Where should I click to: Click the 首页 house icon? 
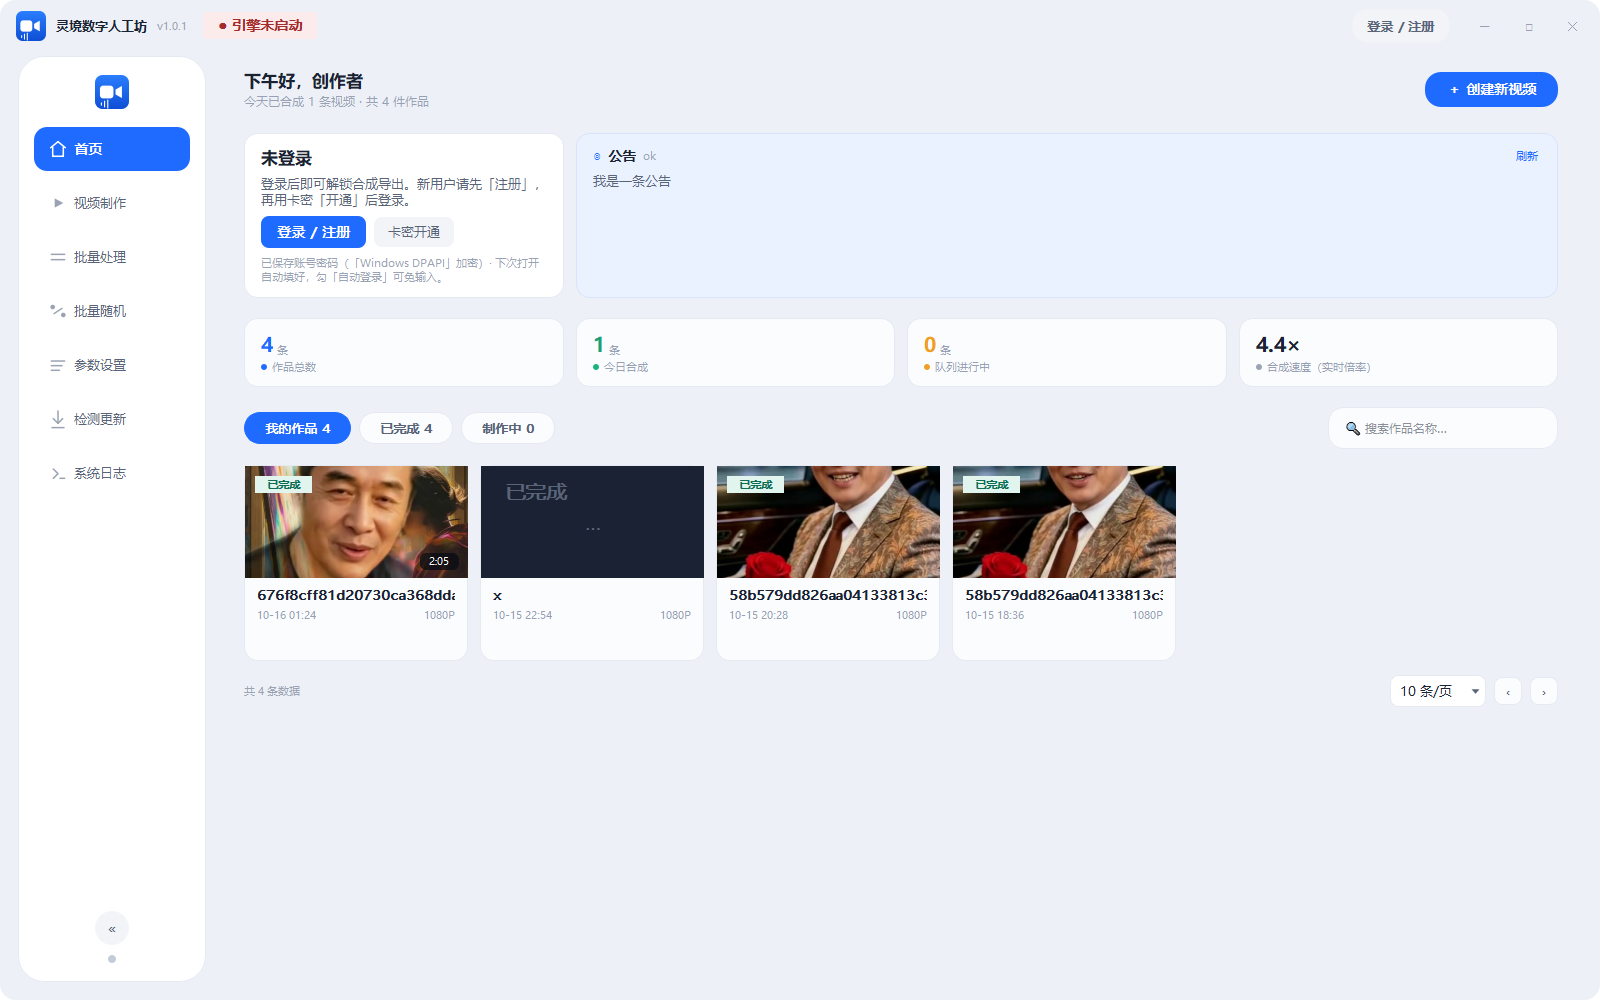point(58,149)
